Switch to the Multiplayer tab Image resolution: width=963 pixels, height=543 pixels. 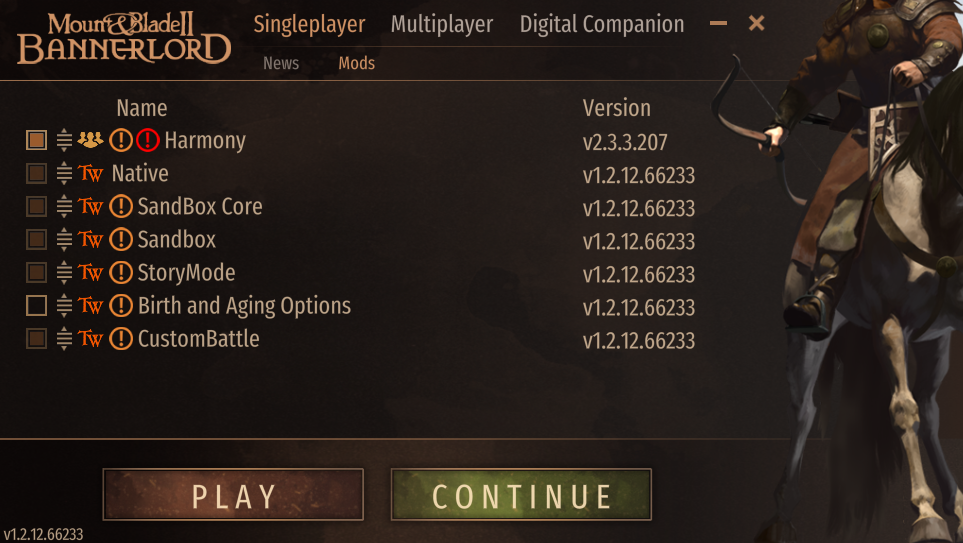coord(442,24)
